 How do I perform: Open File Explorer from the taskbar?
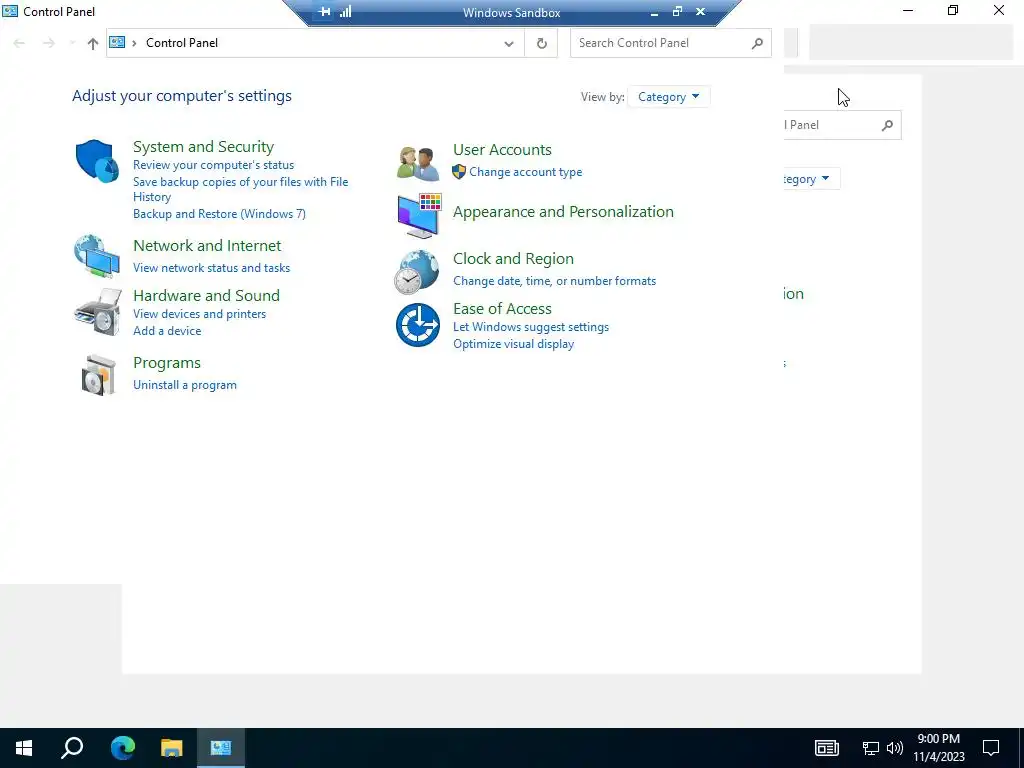pos(172,748)
